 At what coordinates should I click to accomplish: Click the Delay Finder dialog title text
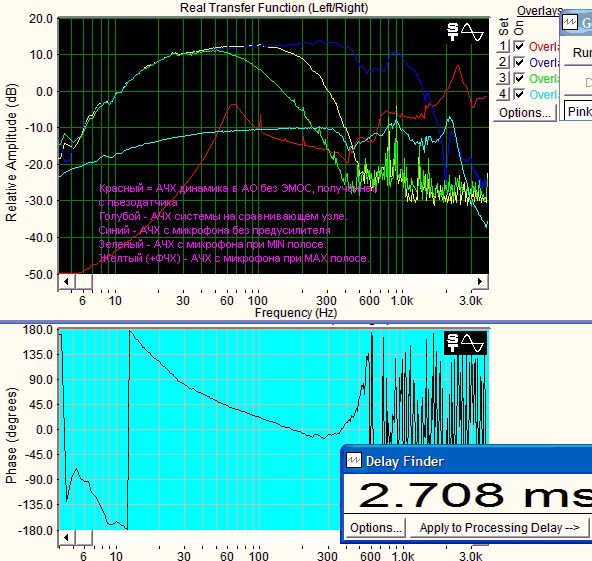click(x=405, y=461)
